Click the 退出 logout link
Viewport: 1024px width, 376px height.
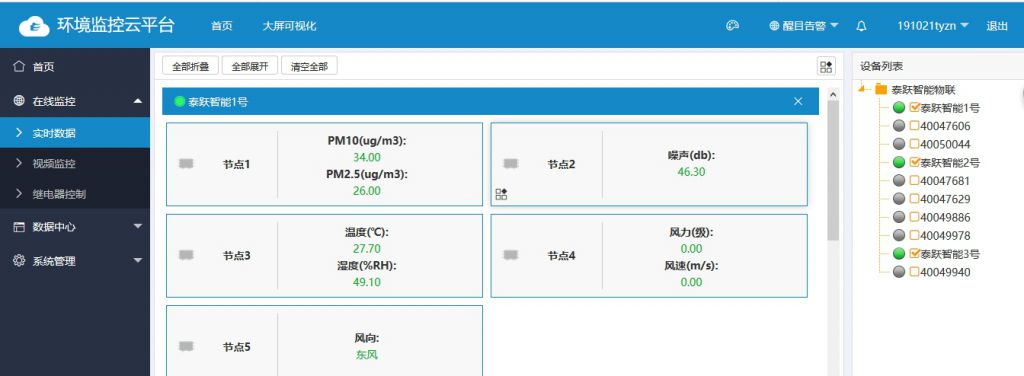pos(997,26)
